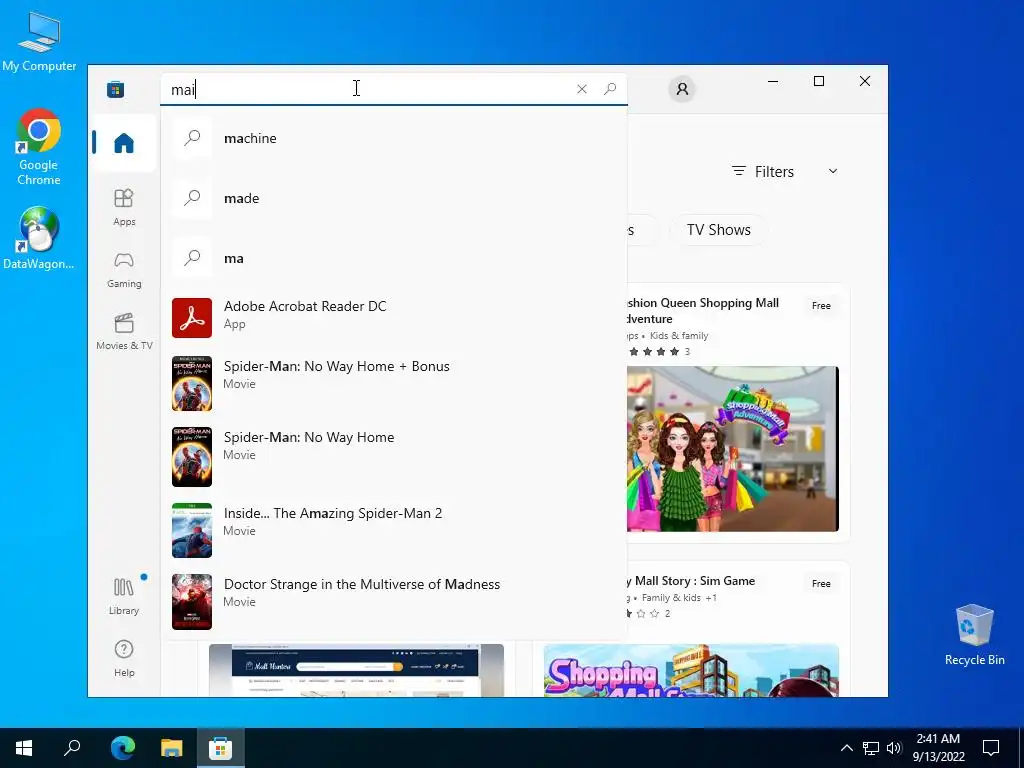Click Free button on Mall Story card
Screen dimensions: 1024x768
point(821,584)
